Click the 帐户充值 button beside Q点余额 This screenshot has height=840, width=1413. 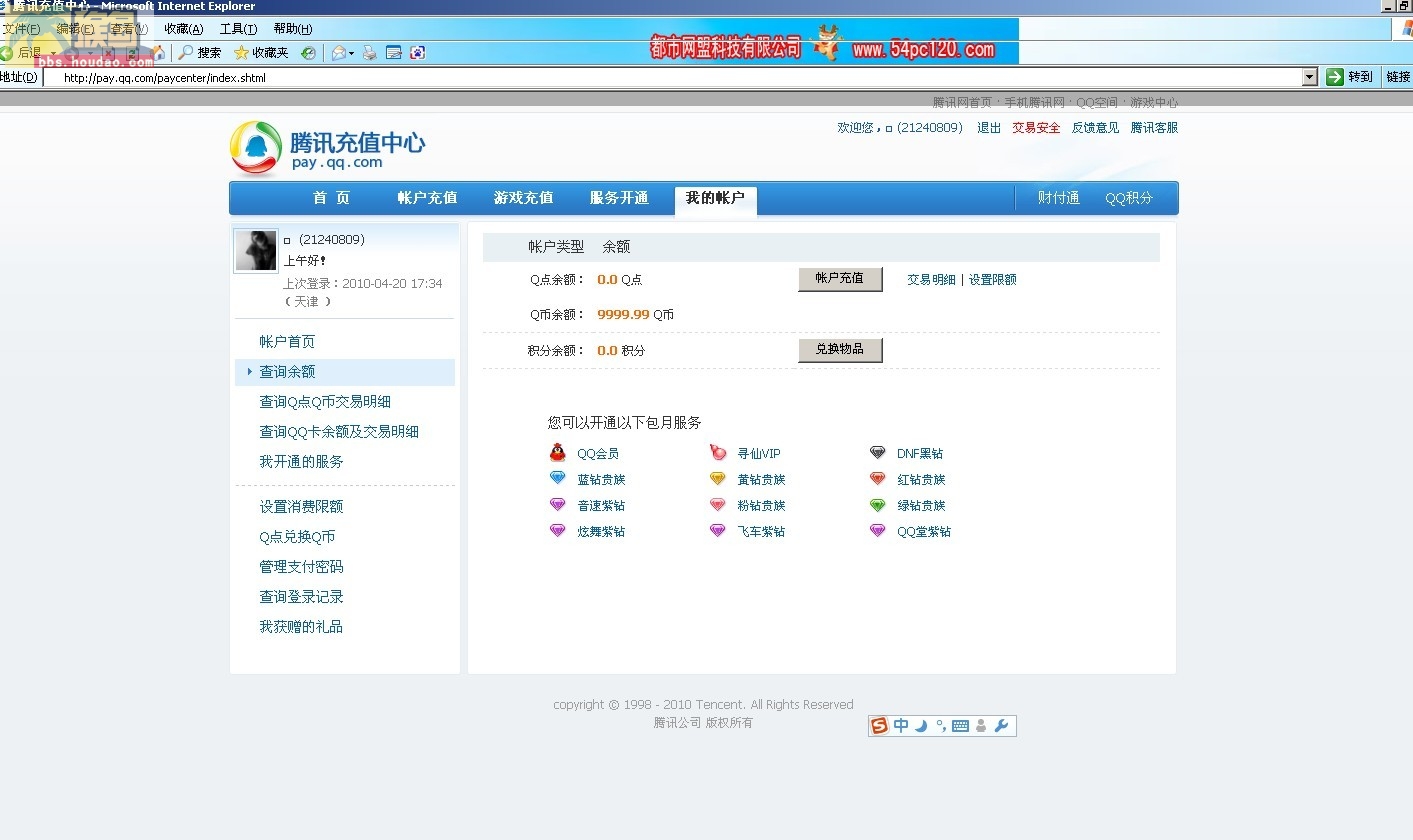pos(840,279)
